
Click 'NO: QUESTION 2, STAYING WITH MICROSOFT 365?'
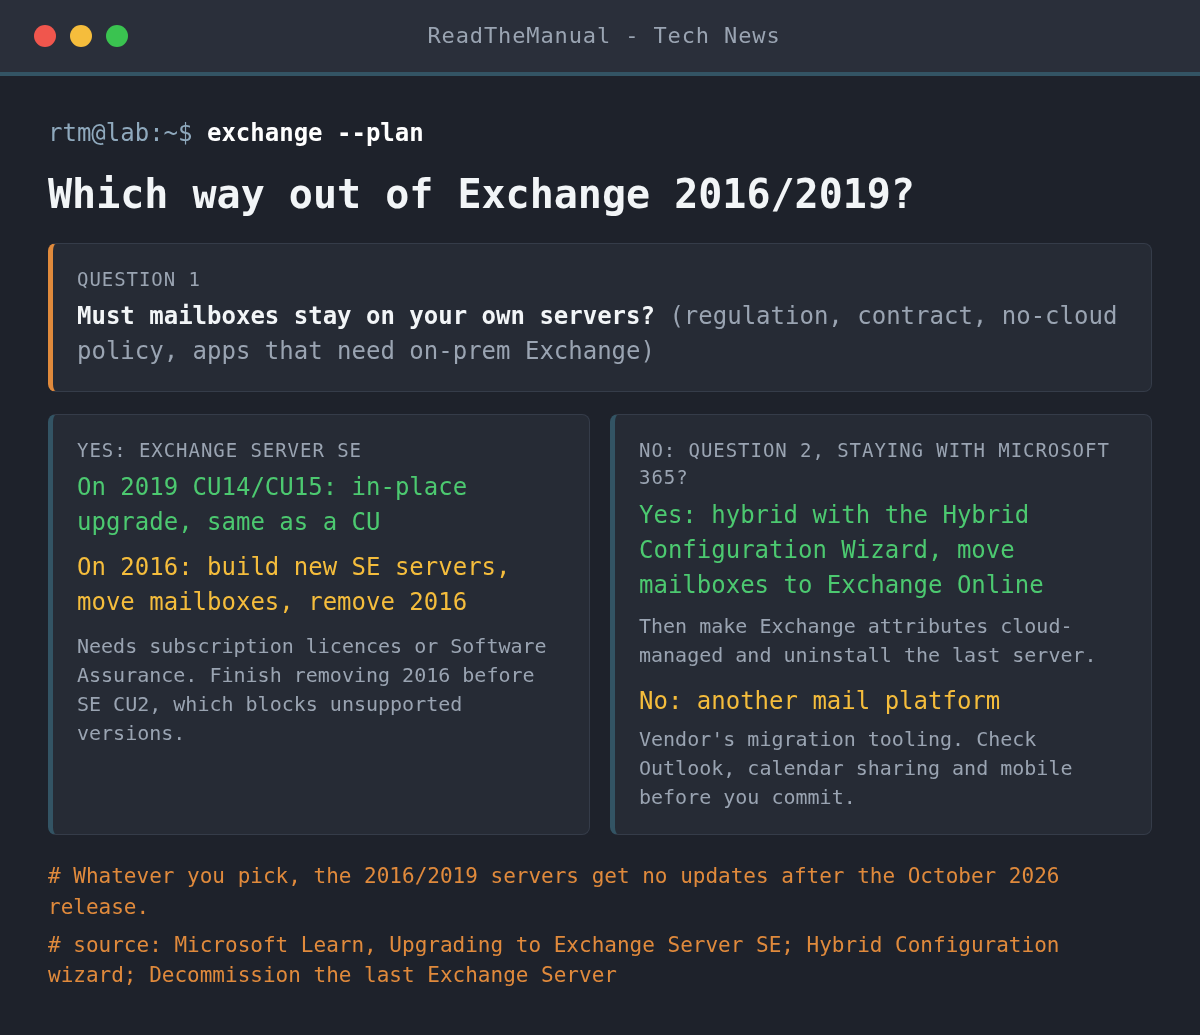(874, 464)
